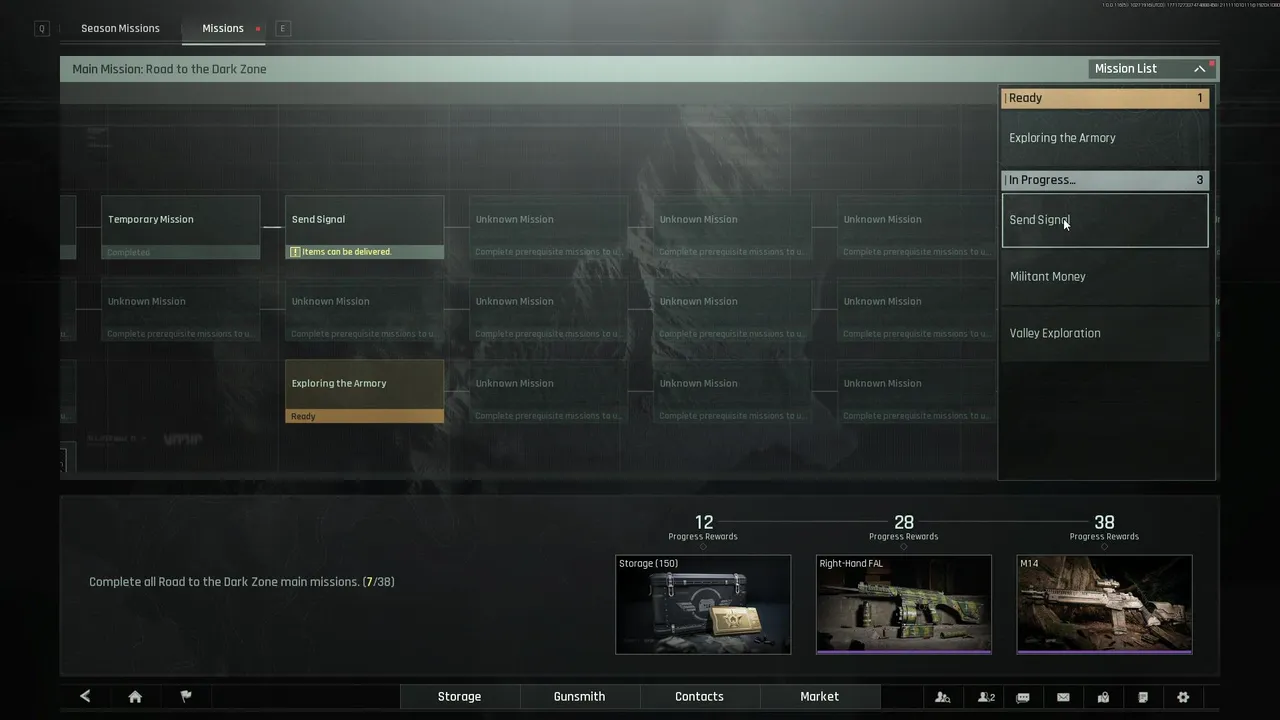Click 'Complete all Road to the Dark Zone' text
The height and width of the screenshot is (720, 1280).
[x=242, y=582]
